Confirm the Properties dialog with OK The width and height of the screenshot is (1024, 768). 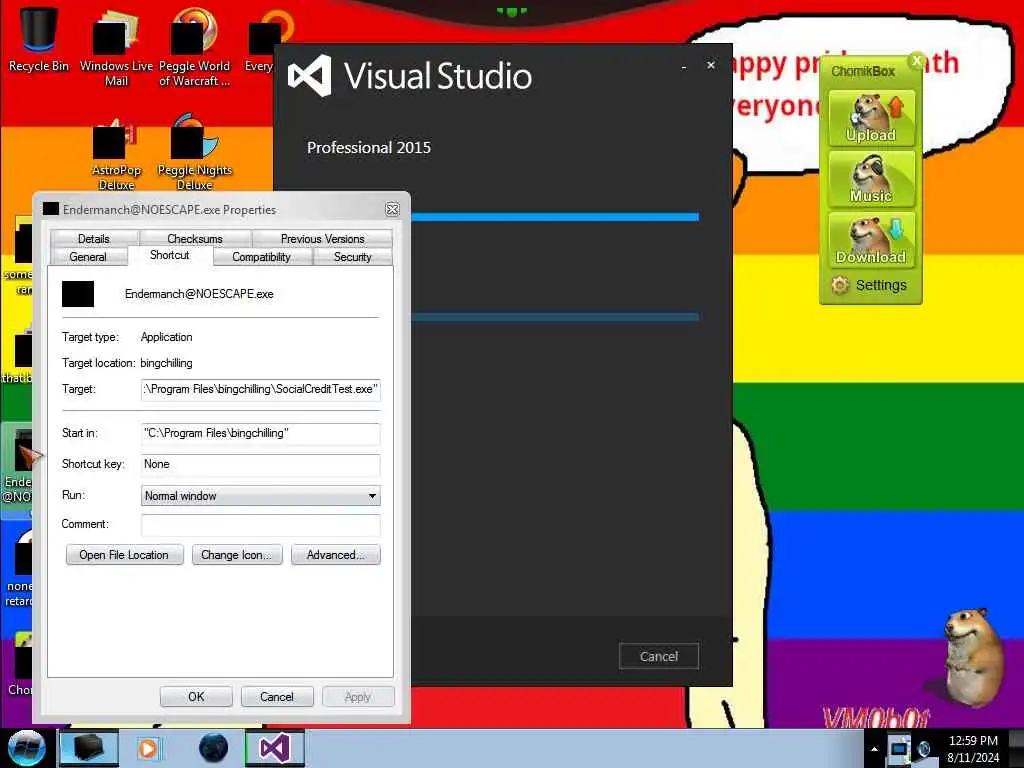pos(196,697)
